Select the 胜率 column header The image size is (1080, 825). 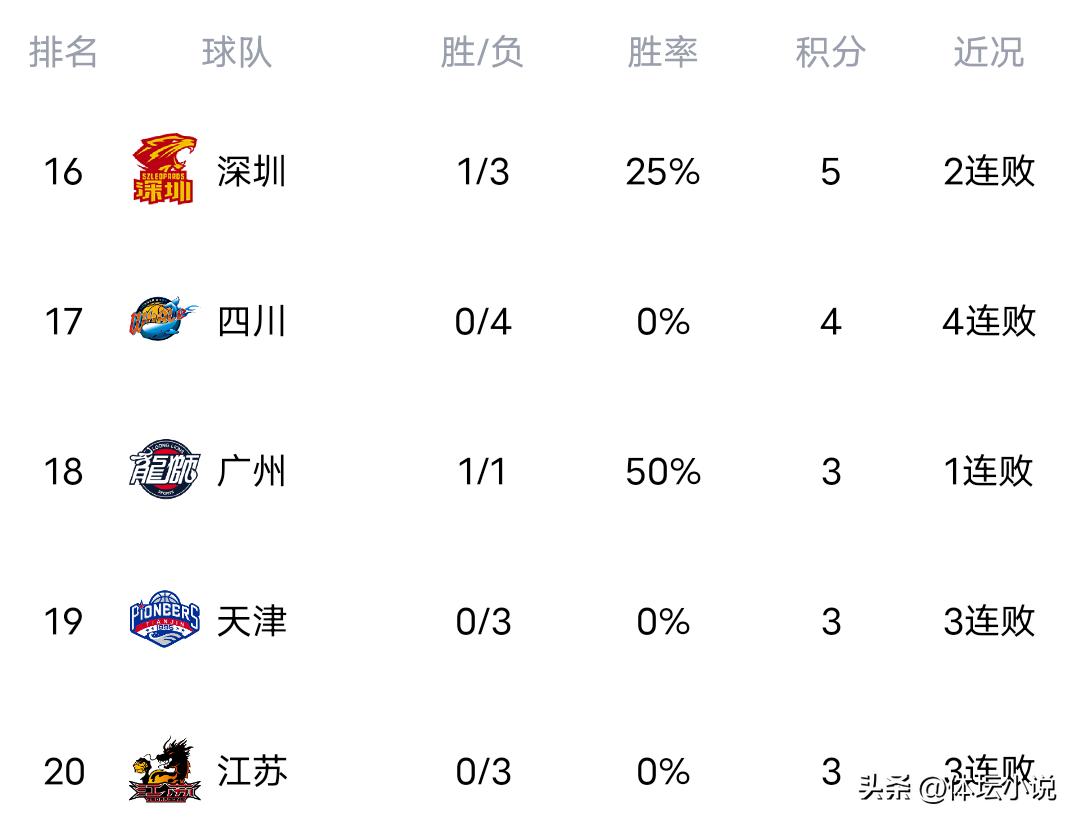click(662, 52)
